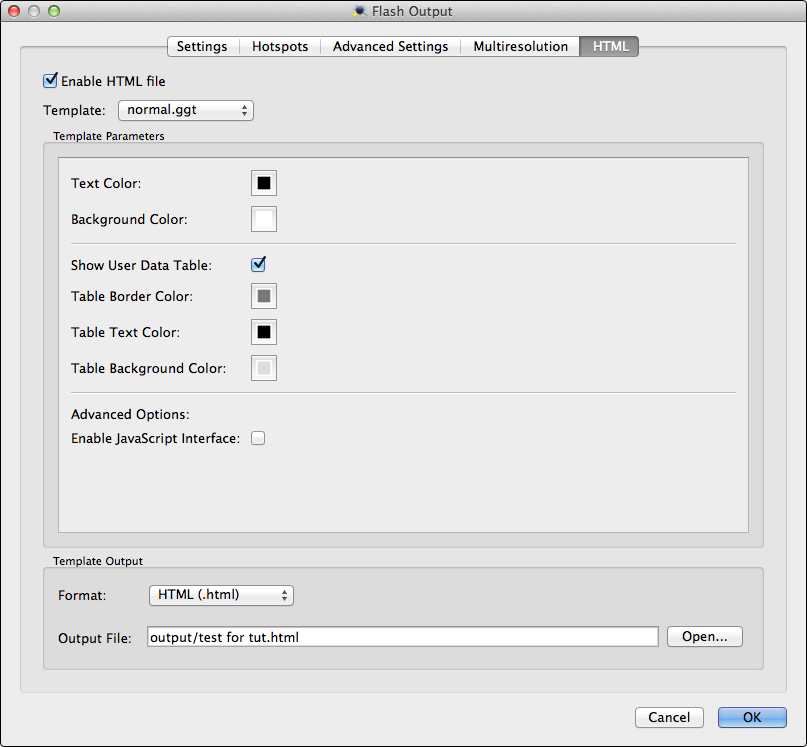Click the Open button next to Output File
This screenshot has width=807, height=747.
click(x=704, y=636)
